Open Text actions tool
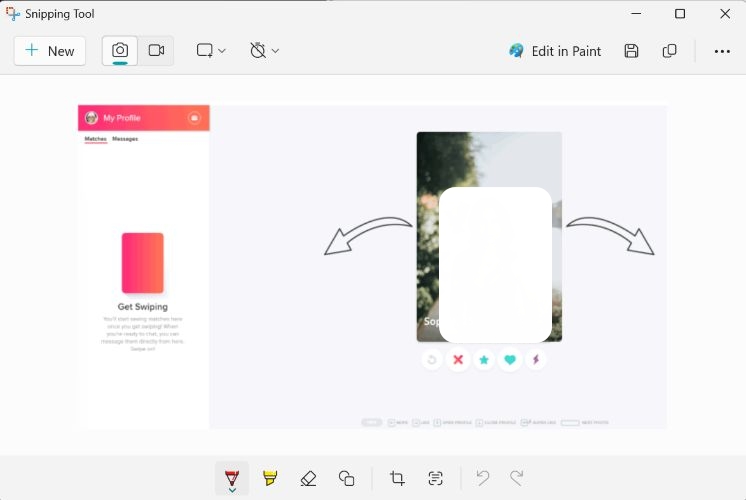This screenshot has width=746, height=500. [x=435, y=478]
